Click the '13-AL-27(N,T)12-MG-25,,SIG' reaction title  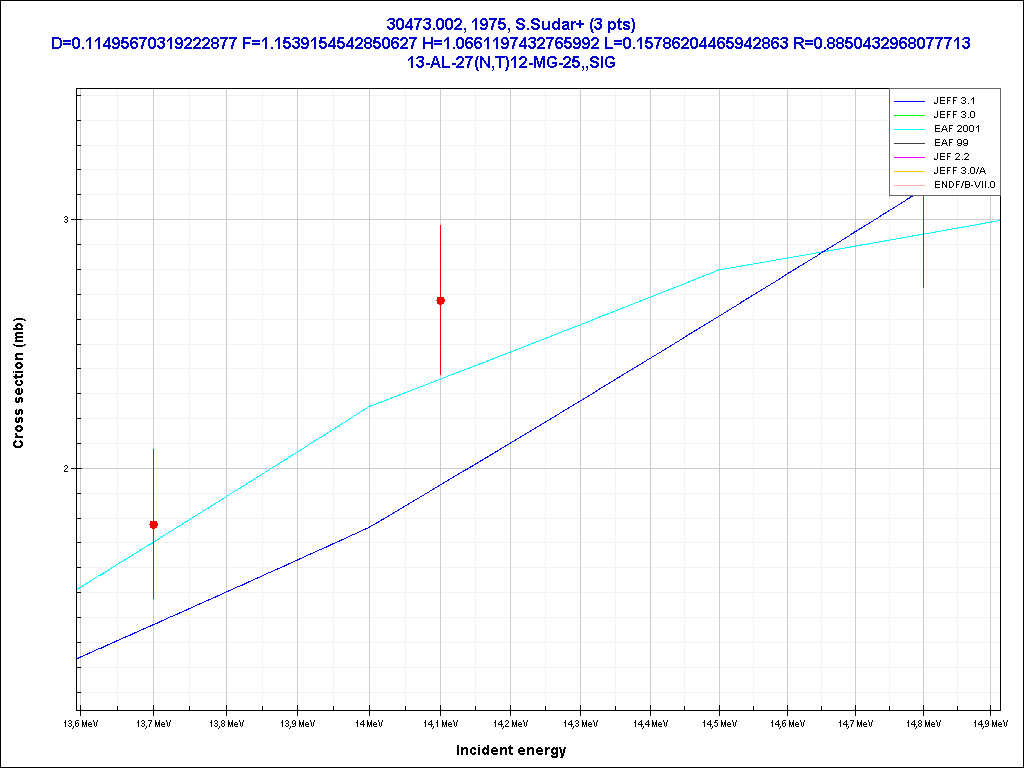[511, 61]
